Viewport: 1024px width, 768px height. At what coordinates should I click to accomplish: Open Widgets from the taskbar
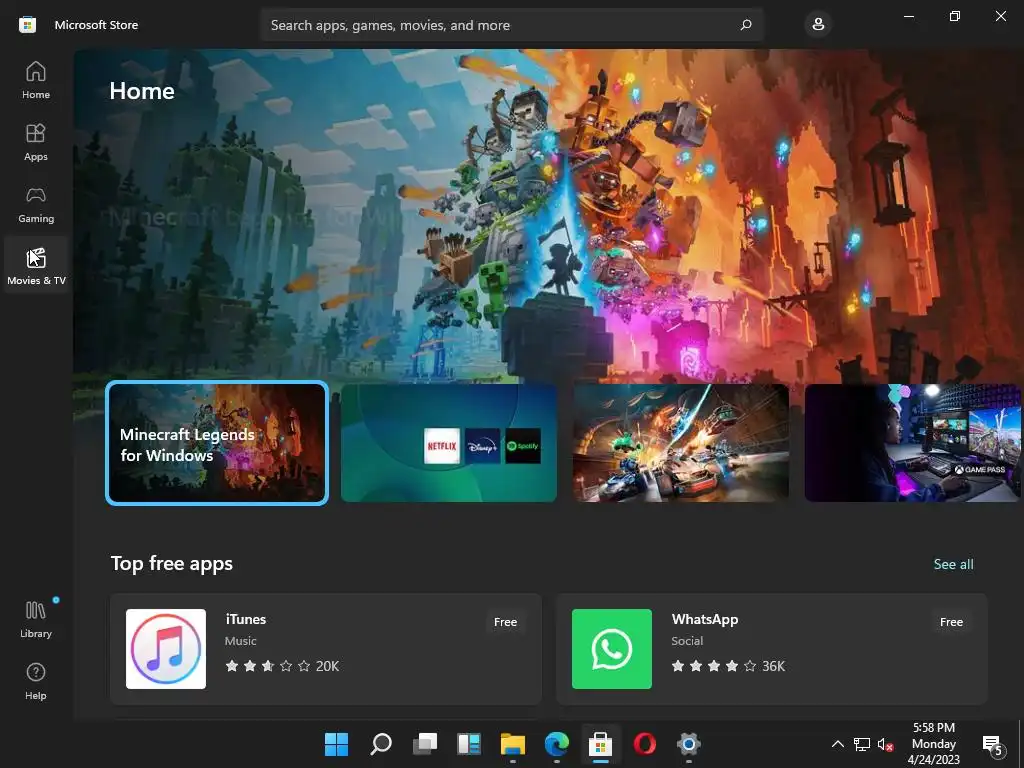(469, 744)
